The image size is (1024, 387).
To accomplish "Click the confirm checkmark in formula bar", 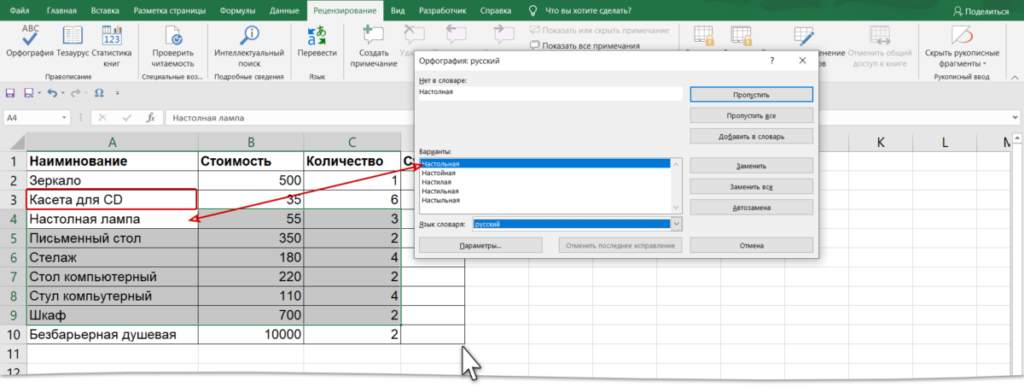I will click(x=127, y=118).
